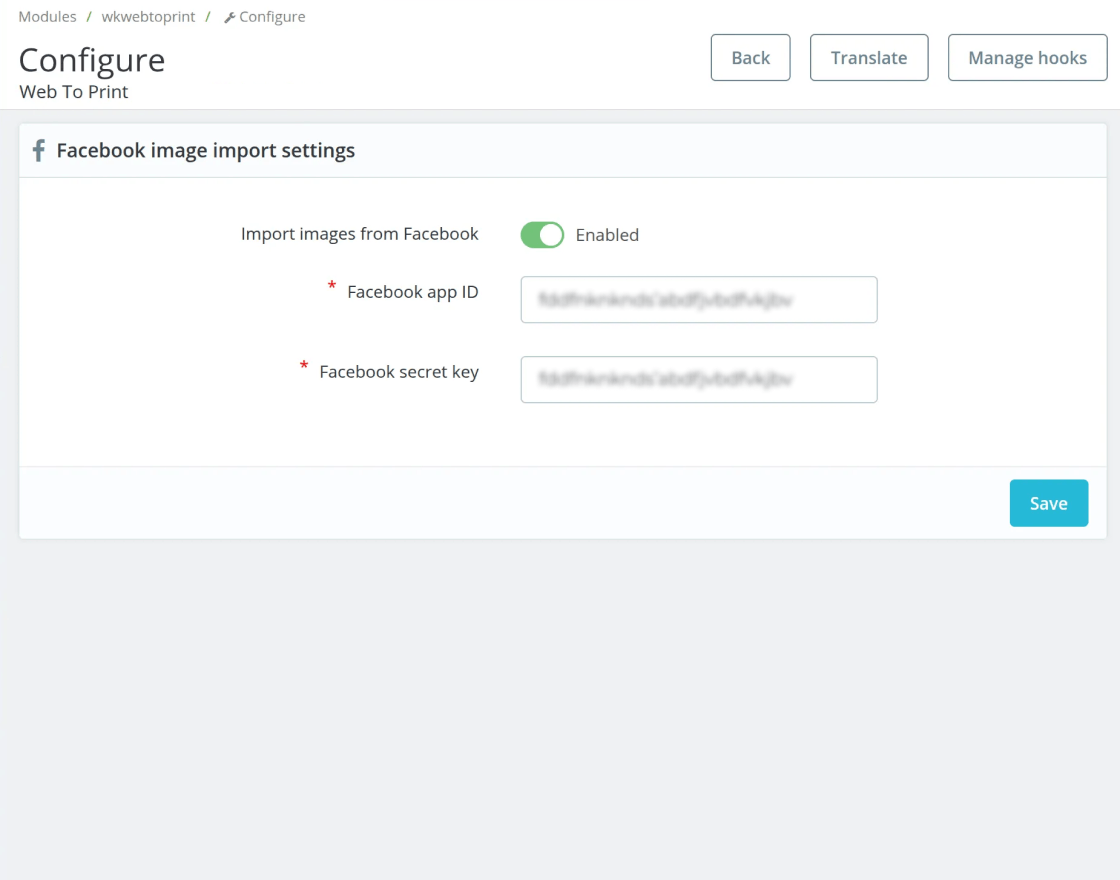Go to Modules breadcrumb
The height and width of the screenshot is (880, 1120).
click(47, 16)
